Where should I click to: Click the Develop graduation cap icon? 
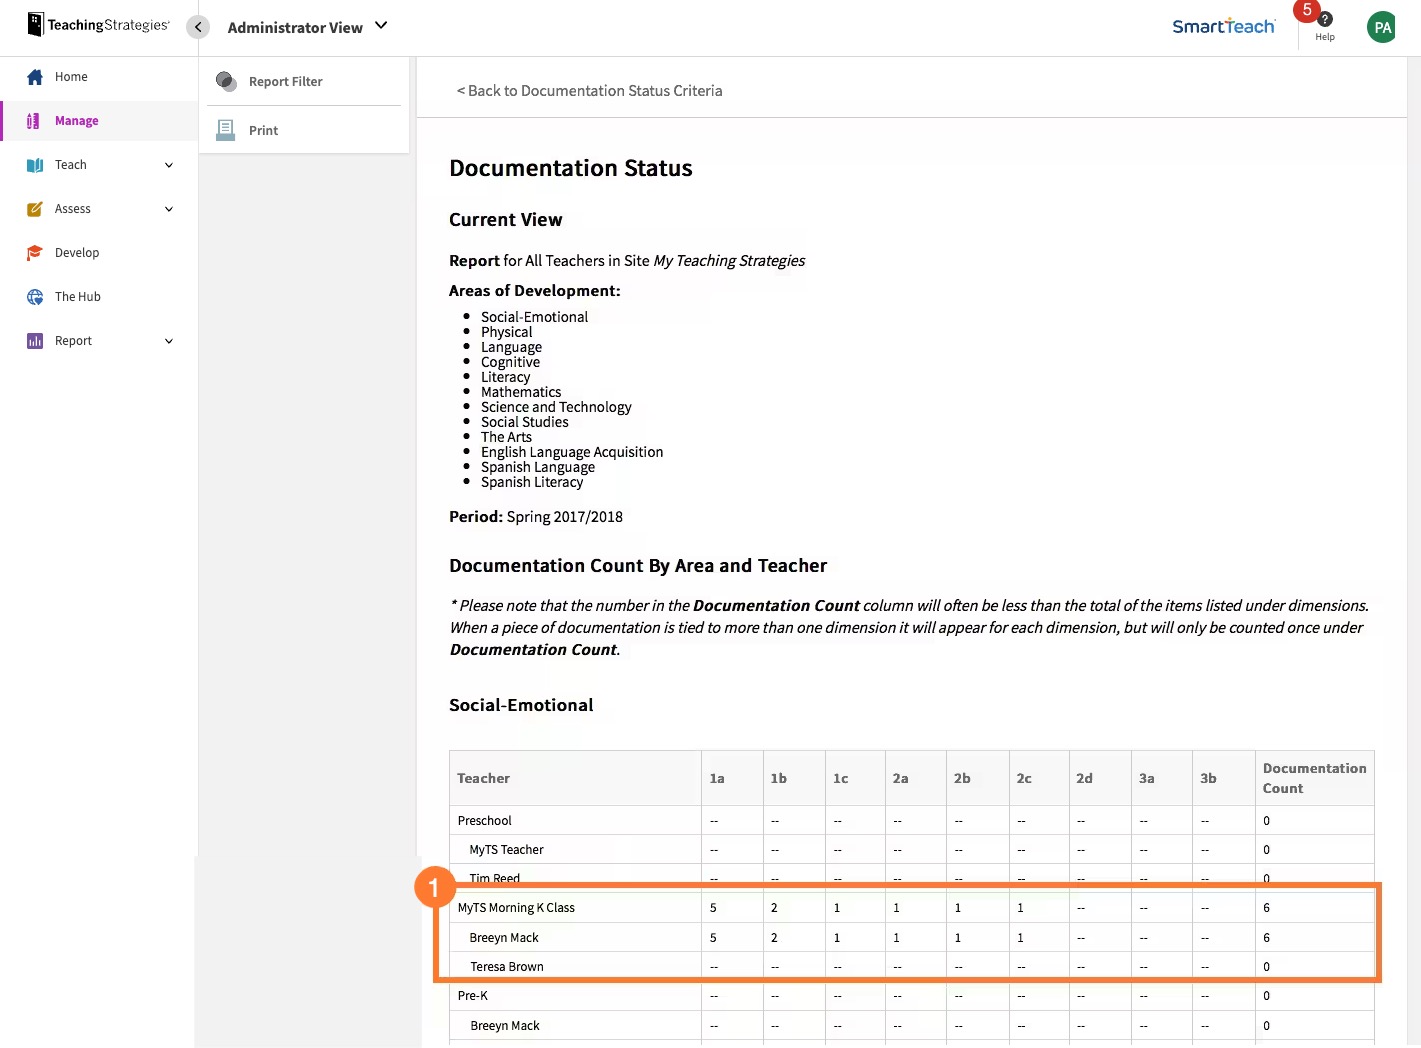(33, 252)
